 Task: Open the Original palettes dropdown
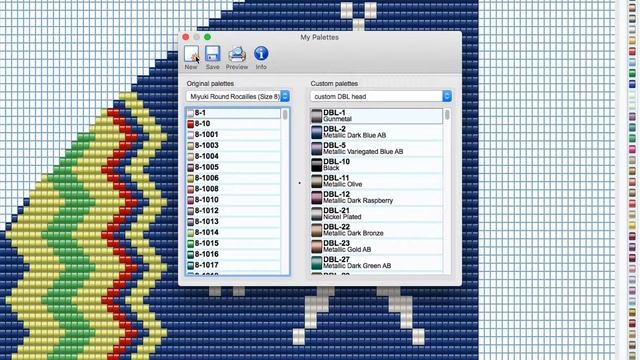[x=238, y=96]
